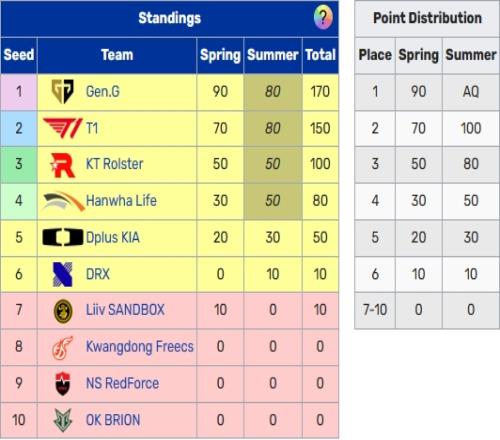Click the NS RedForce logo
Image resolution: width=500 pixels, height=440 pixels.
pos(63,384)
